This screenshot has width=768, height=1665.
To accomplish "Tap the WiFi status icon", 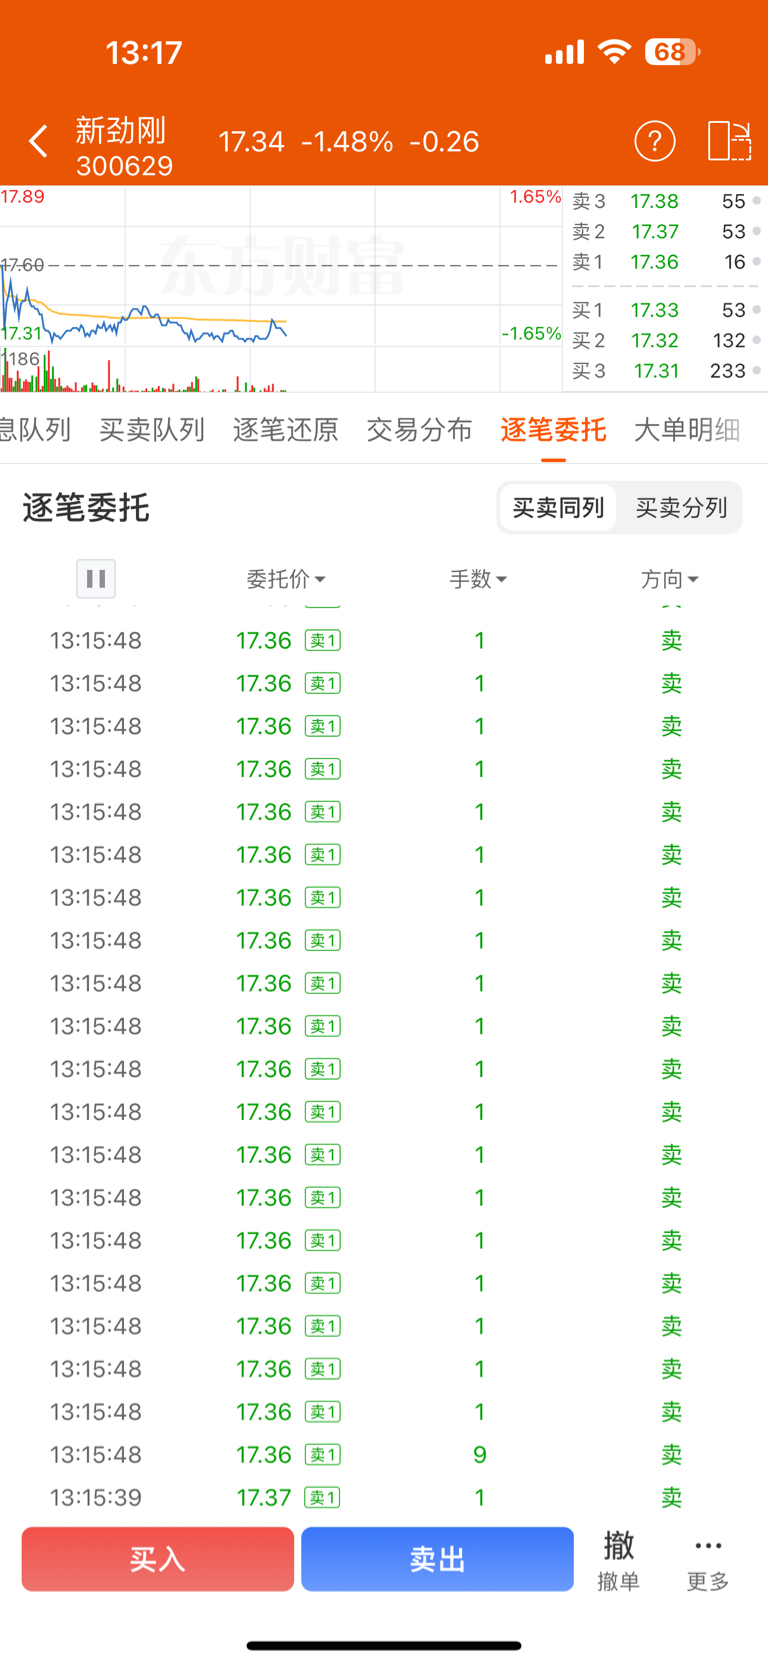I will (614, 52).
